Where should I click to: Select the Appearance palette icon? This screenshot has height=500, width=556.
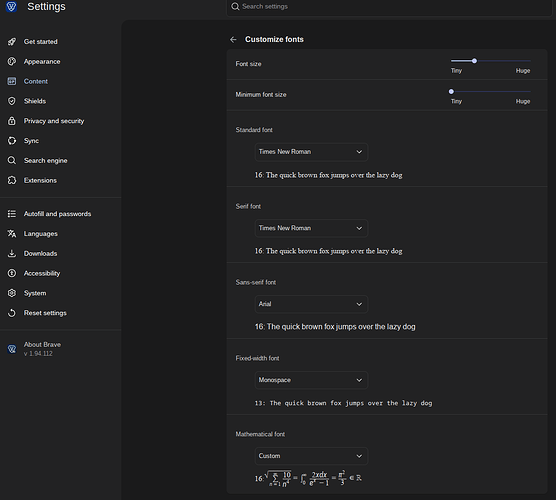(12, 61)
